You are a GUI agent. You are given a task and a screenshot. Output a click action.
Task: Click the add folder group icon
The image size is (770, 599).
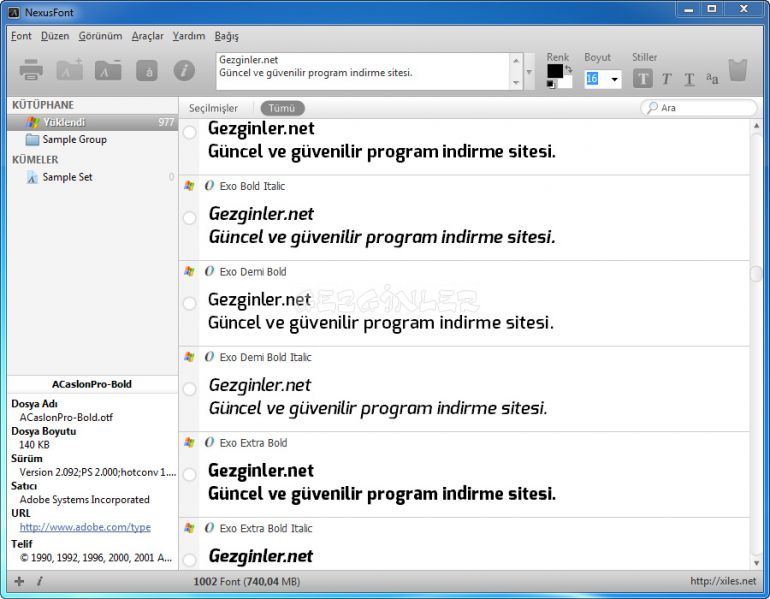(x=70, y=70)
